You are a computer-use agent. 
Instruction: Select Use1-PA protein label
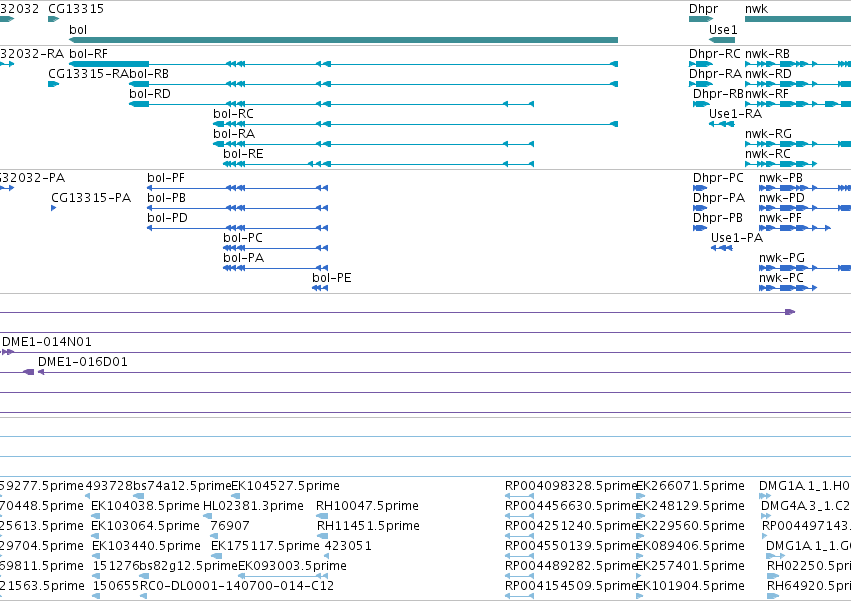tap(737, 238)
